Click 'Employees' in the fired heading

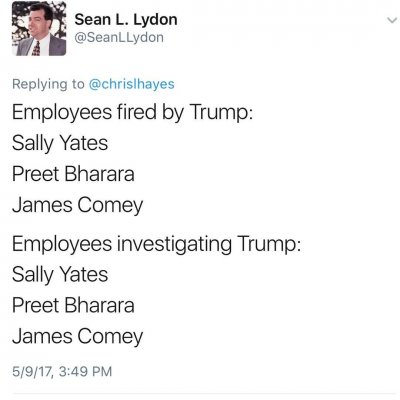click(62, 112)
